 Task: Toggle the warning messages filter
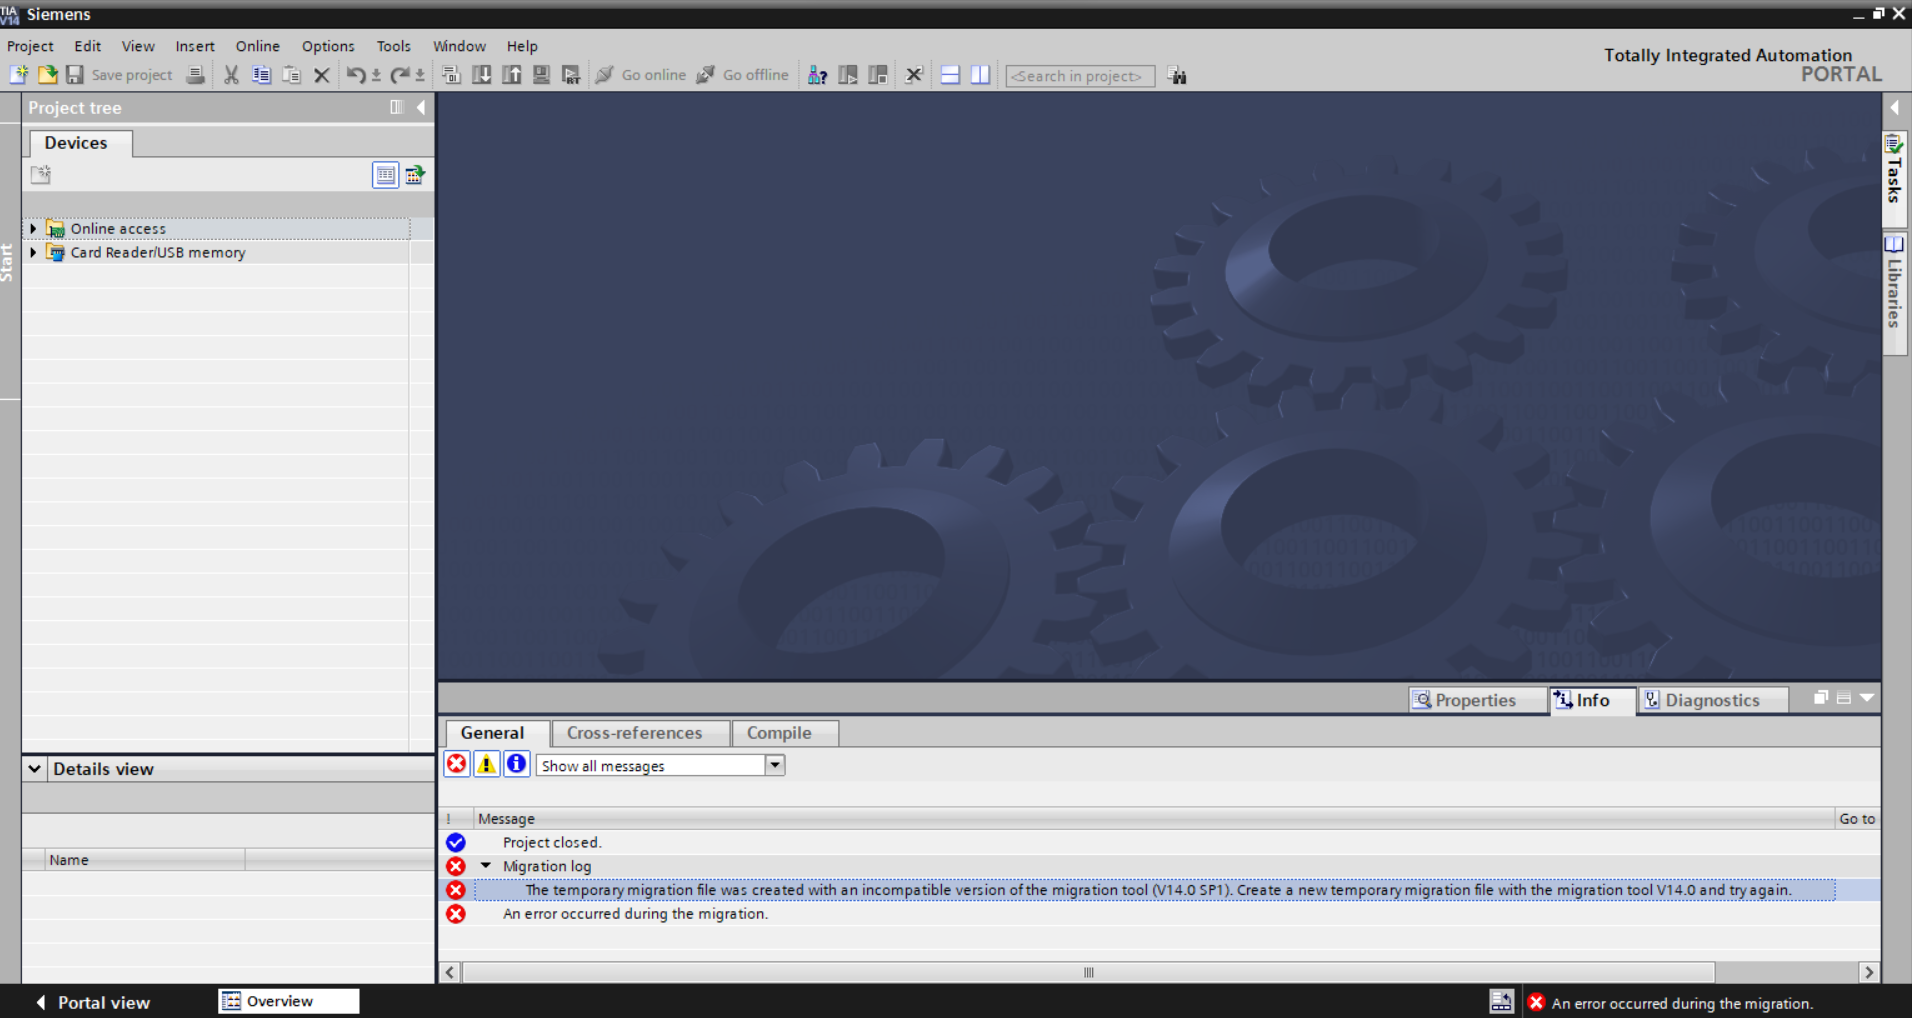click(x=486, y=765)
